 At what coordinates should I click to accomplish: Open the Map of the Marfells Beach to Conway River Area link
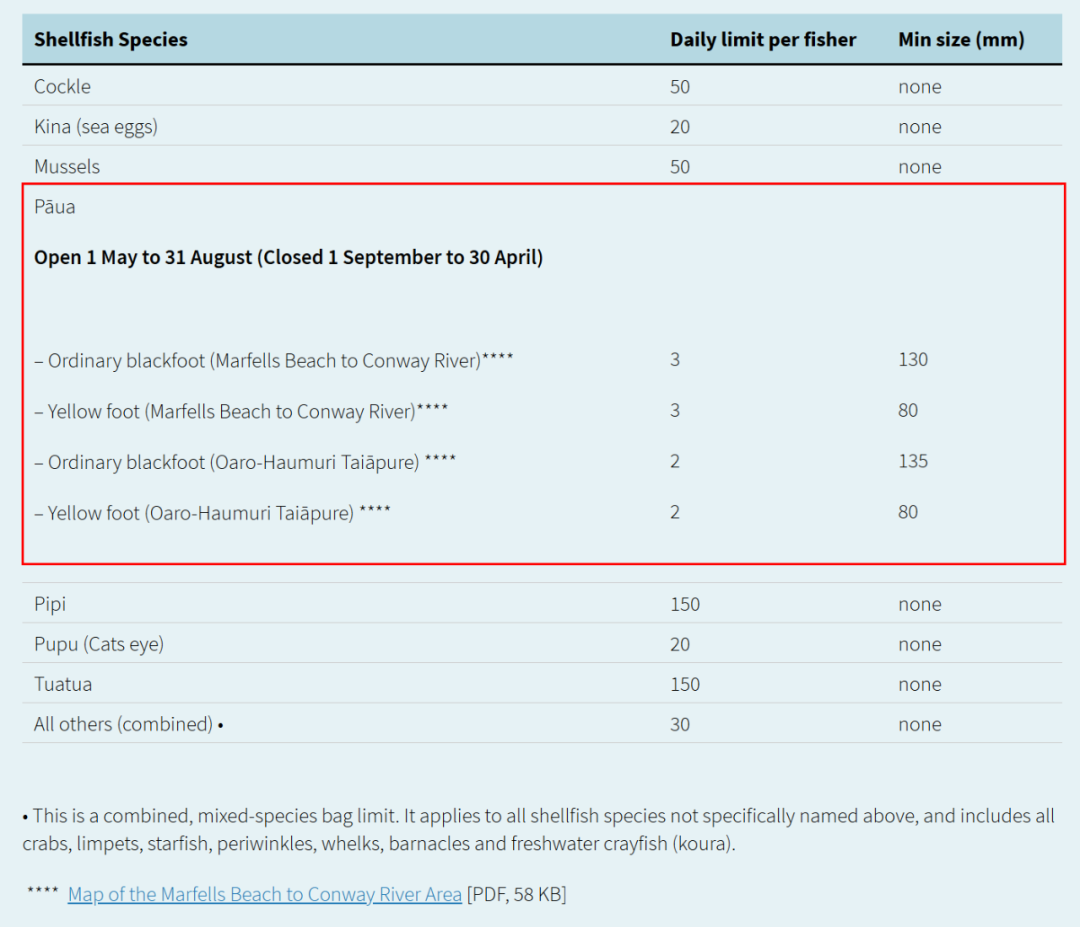click(264, 894)
